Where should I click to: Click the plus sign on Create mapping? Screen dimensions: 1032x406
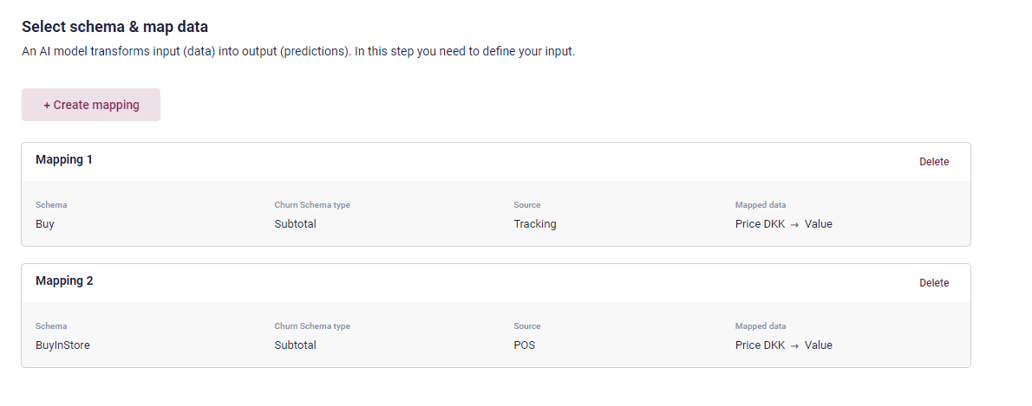coord(47,105)
